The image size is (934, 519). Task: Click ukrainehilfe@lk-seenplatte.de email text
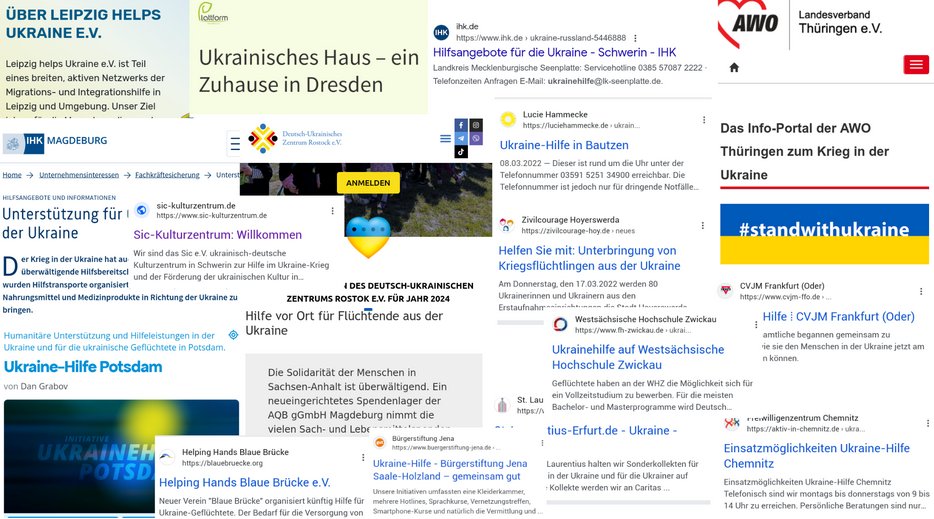(605, 81)
